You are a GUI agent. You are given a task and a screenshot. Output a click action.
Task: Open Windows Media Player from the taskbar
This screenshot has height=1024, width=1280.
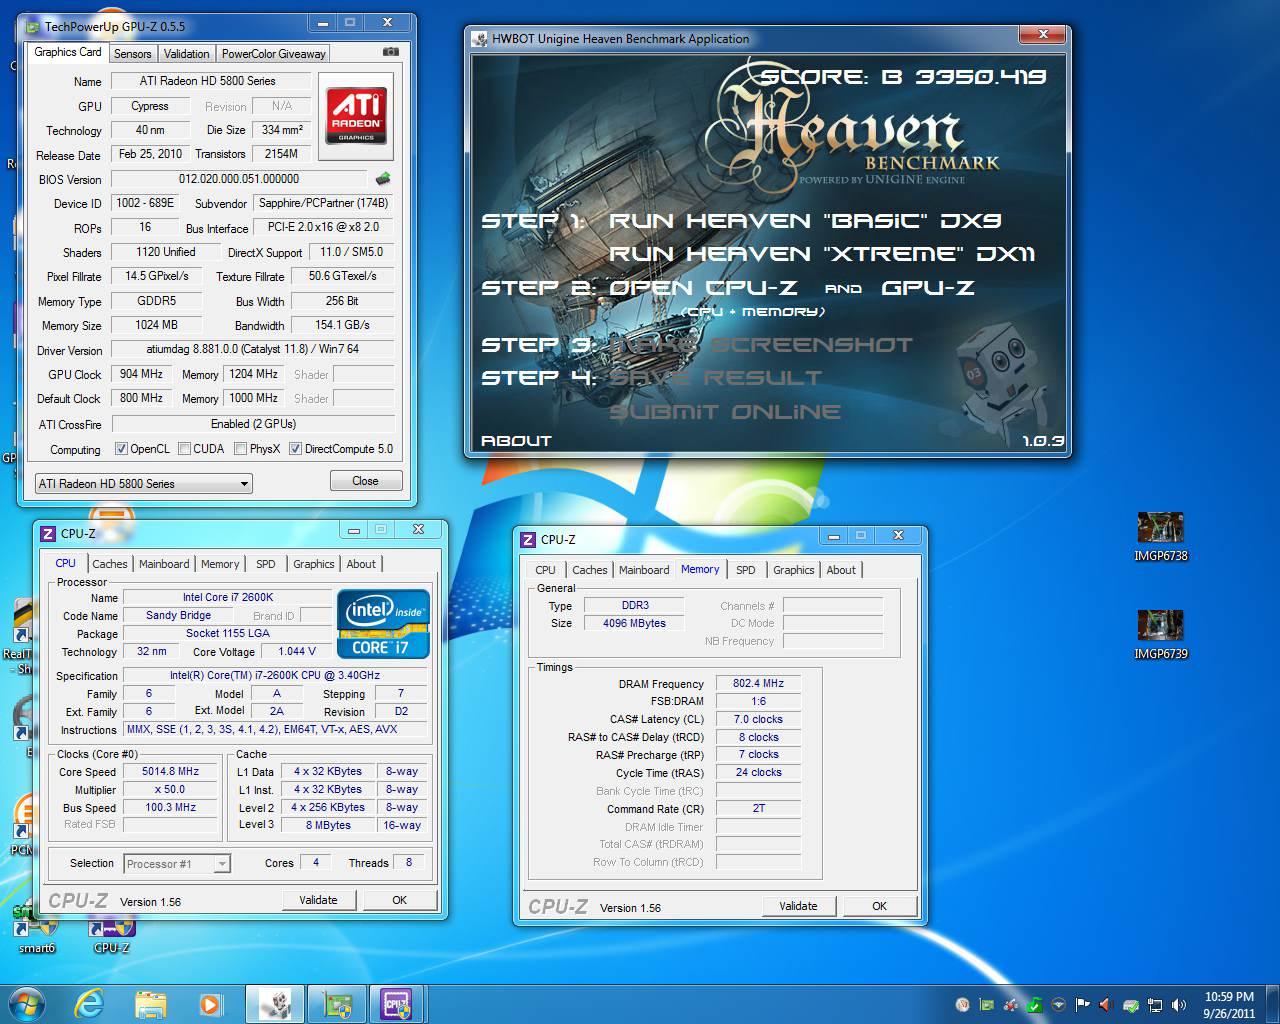(x=210, y=1003)
